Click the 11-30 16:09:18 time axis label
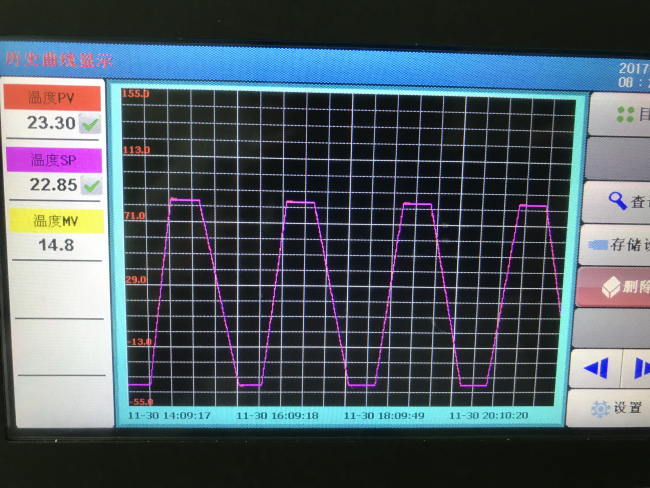Viewport: 650px width, 488px height. point(277,414)
